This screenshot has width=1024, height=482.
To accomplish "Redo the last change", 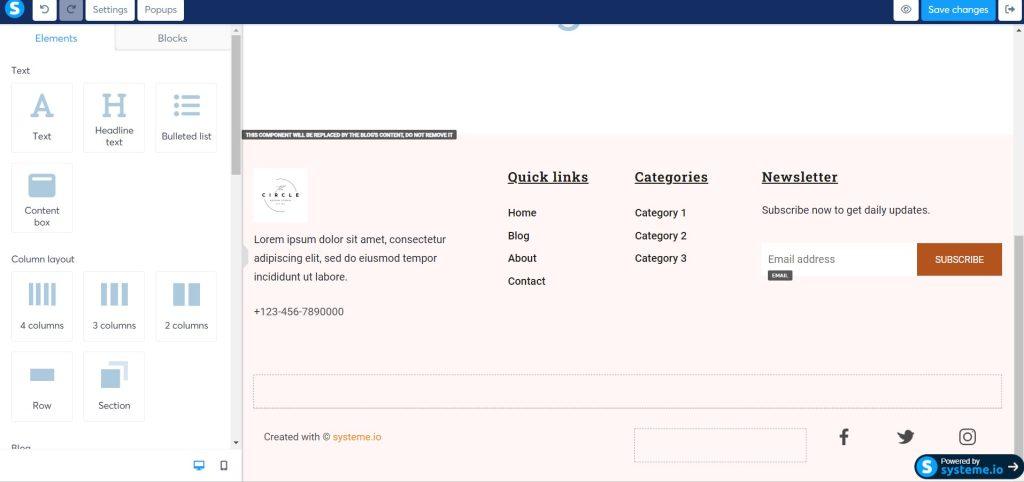I will (x=71, y=10).
